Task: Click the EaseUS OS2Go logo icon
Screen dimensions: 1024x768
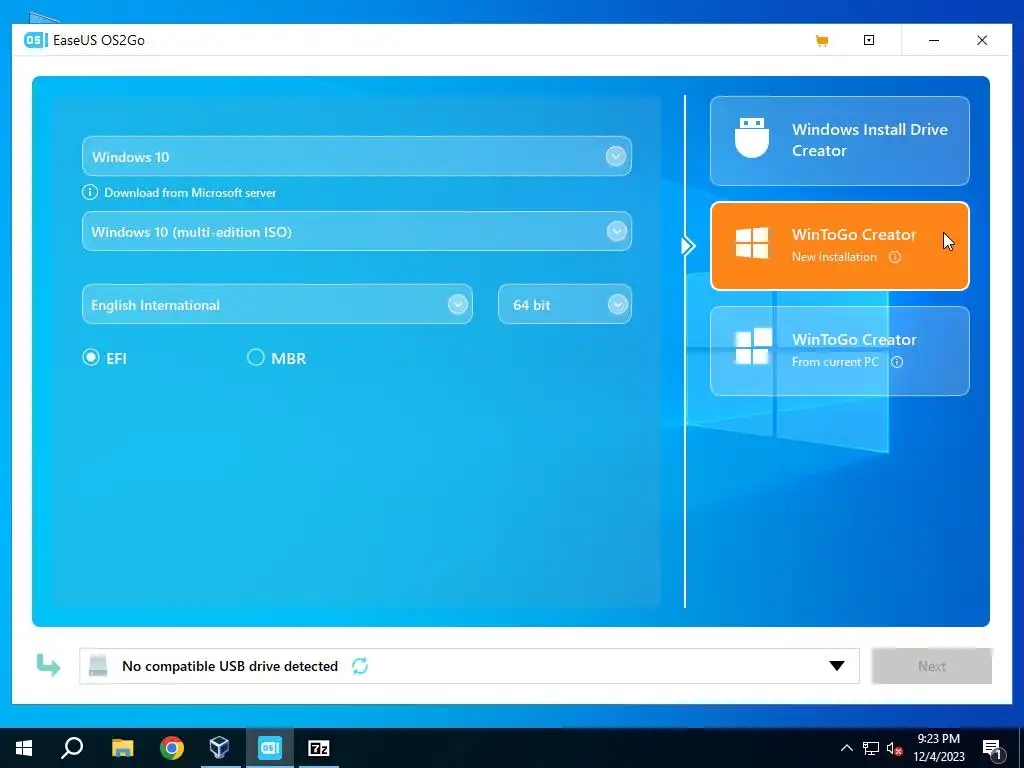Action: [36, 40]
